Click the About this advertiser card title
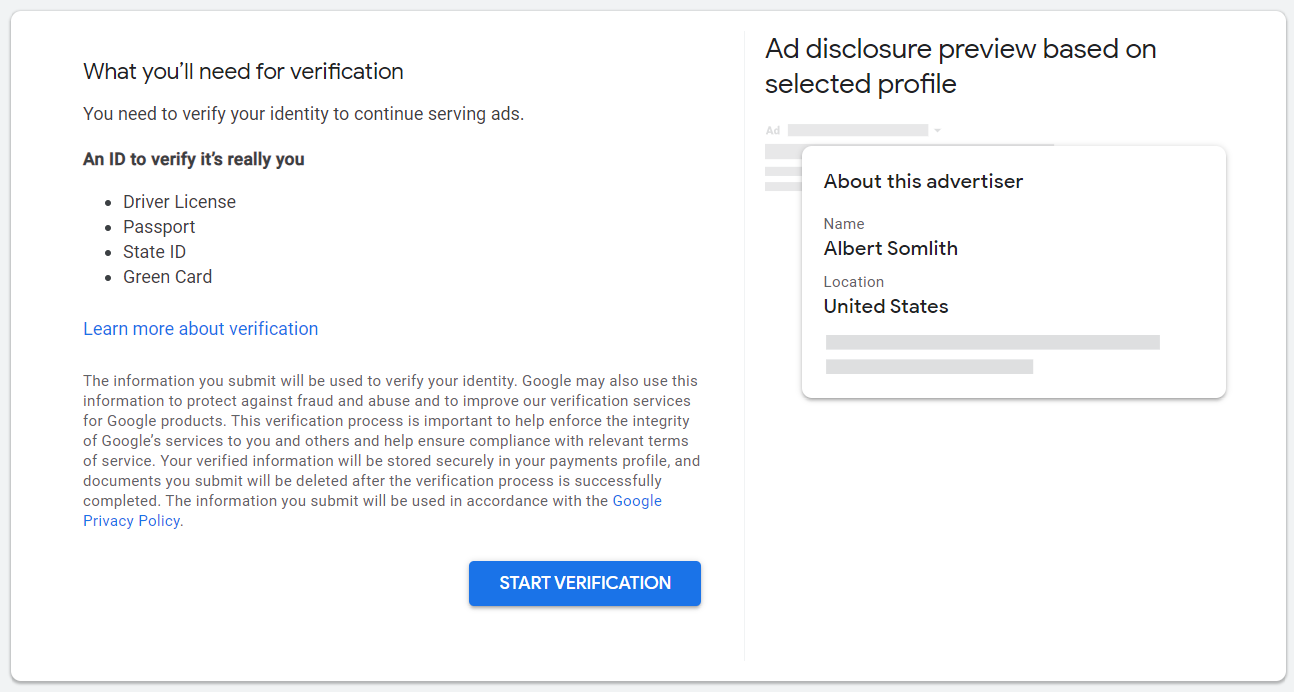Viewport: 1294px width, 692px height. [923, 182]
